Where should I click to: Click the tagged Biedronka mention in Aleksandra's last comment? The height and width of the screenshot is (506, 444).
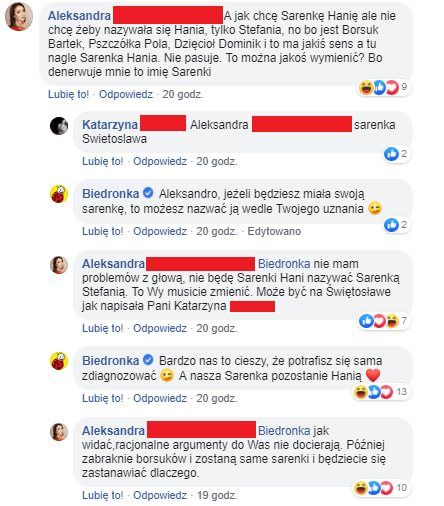(284, 431)
